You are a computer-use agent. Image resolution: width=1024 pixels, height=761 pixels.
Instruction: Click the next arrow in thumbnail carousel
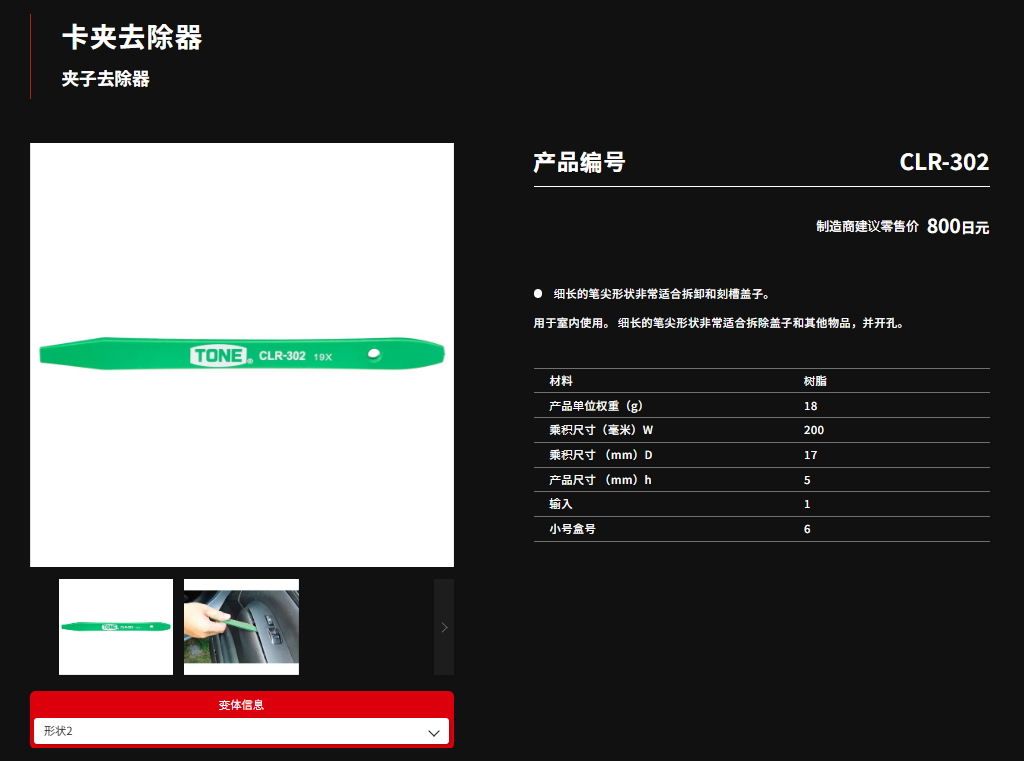click(x=444, y=627)
